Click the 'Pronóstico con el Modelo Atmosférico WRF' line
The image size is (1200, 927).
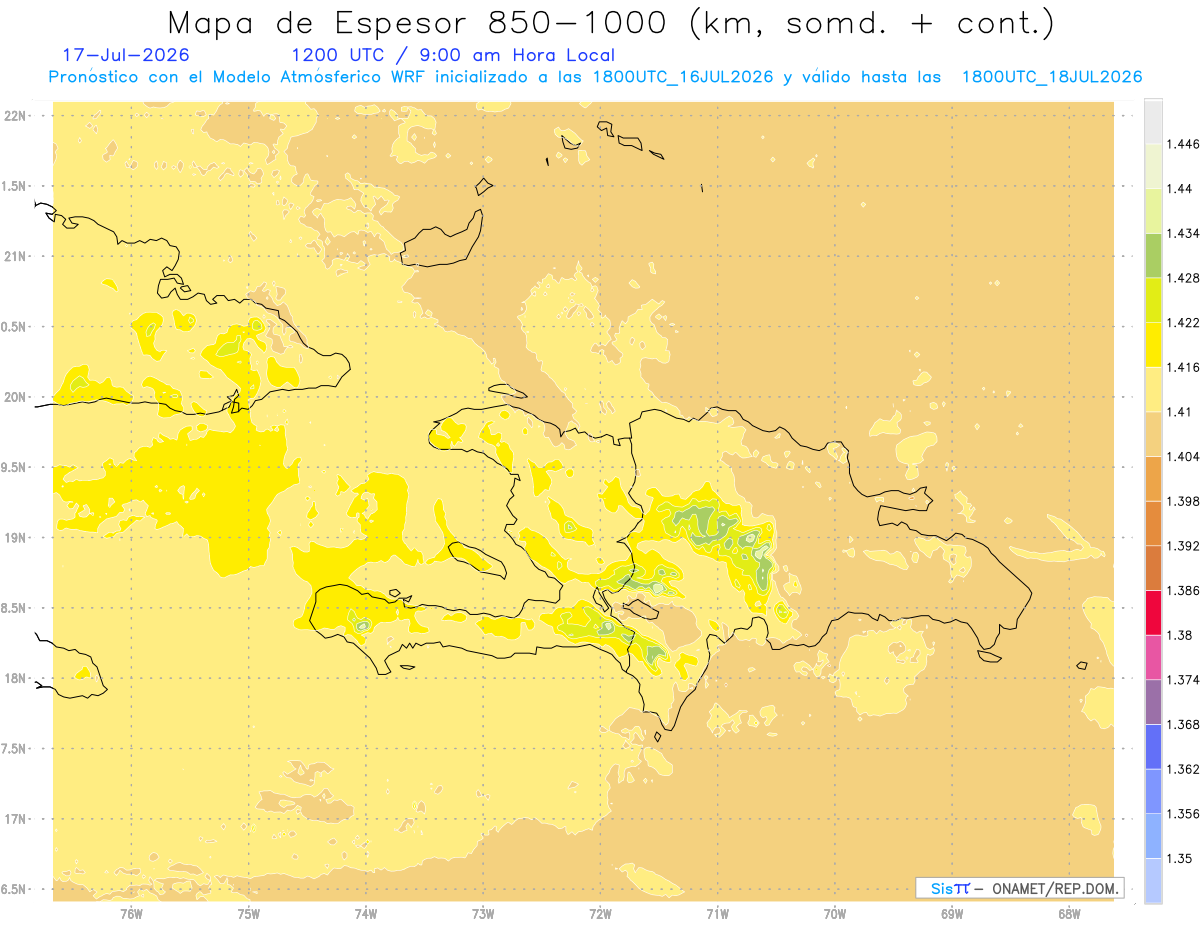coord(596,77)
